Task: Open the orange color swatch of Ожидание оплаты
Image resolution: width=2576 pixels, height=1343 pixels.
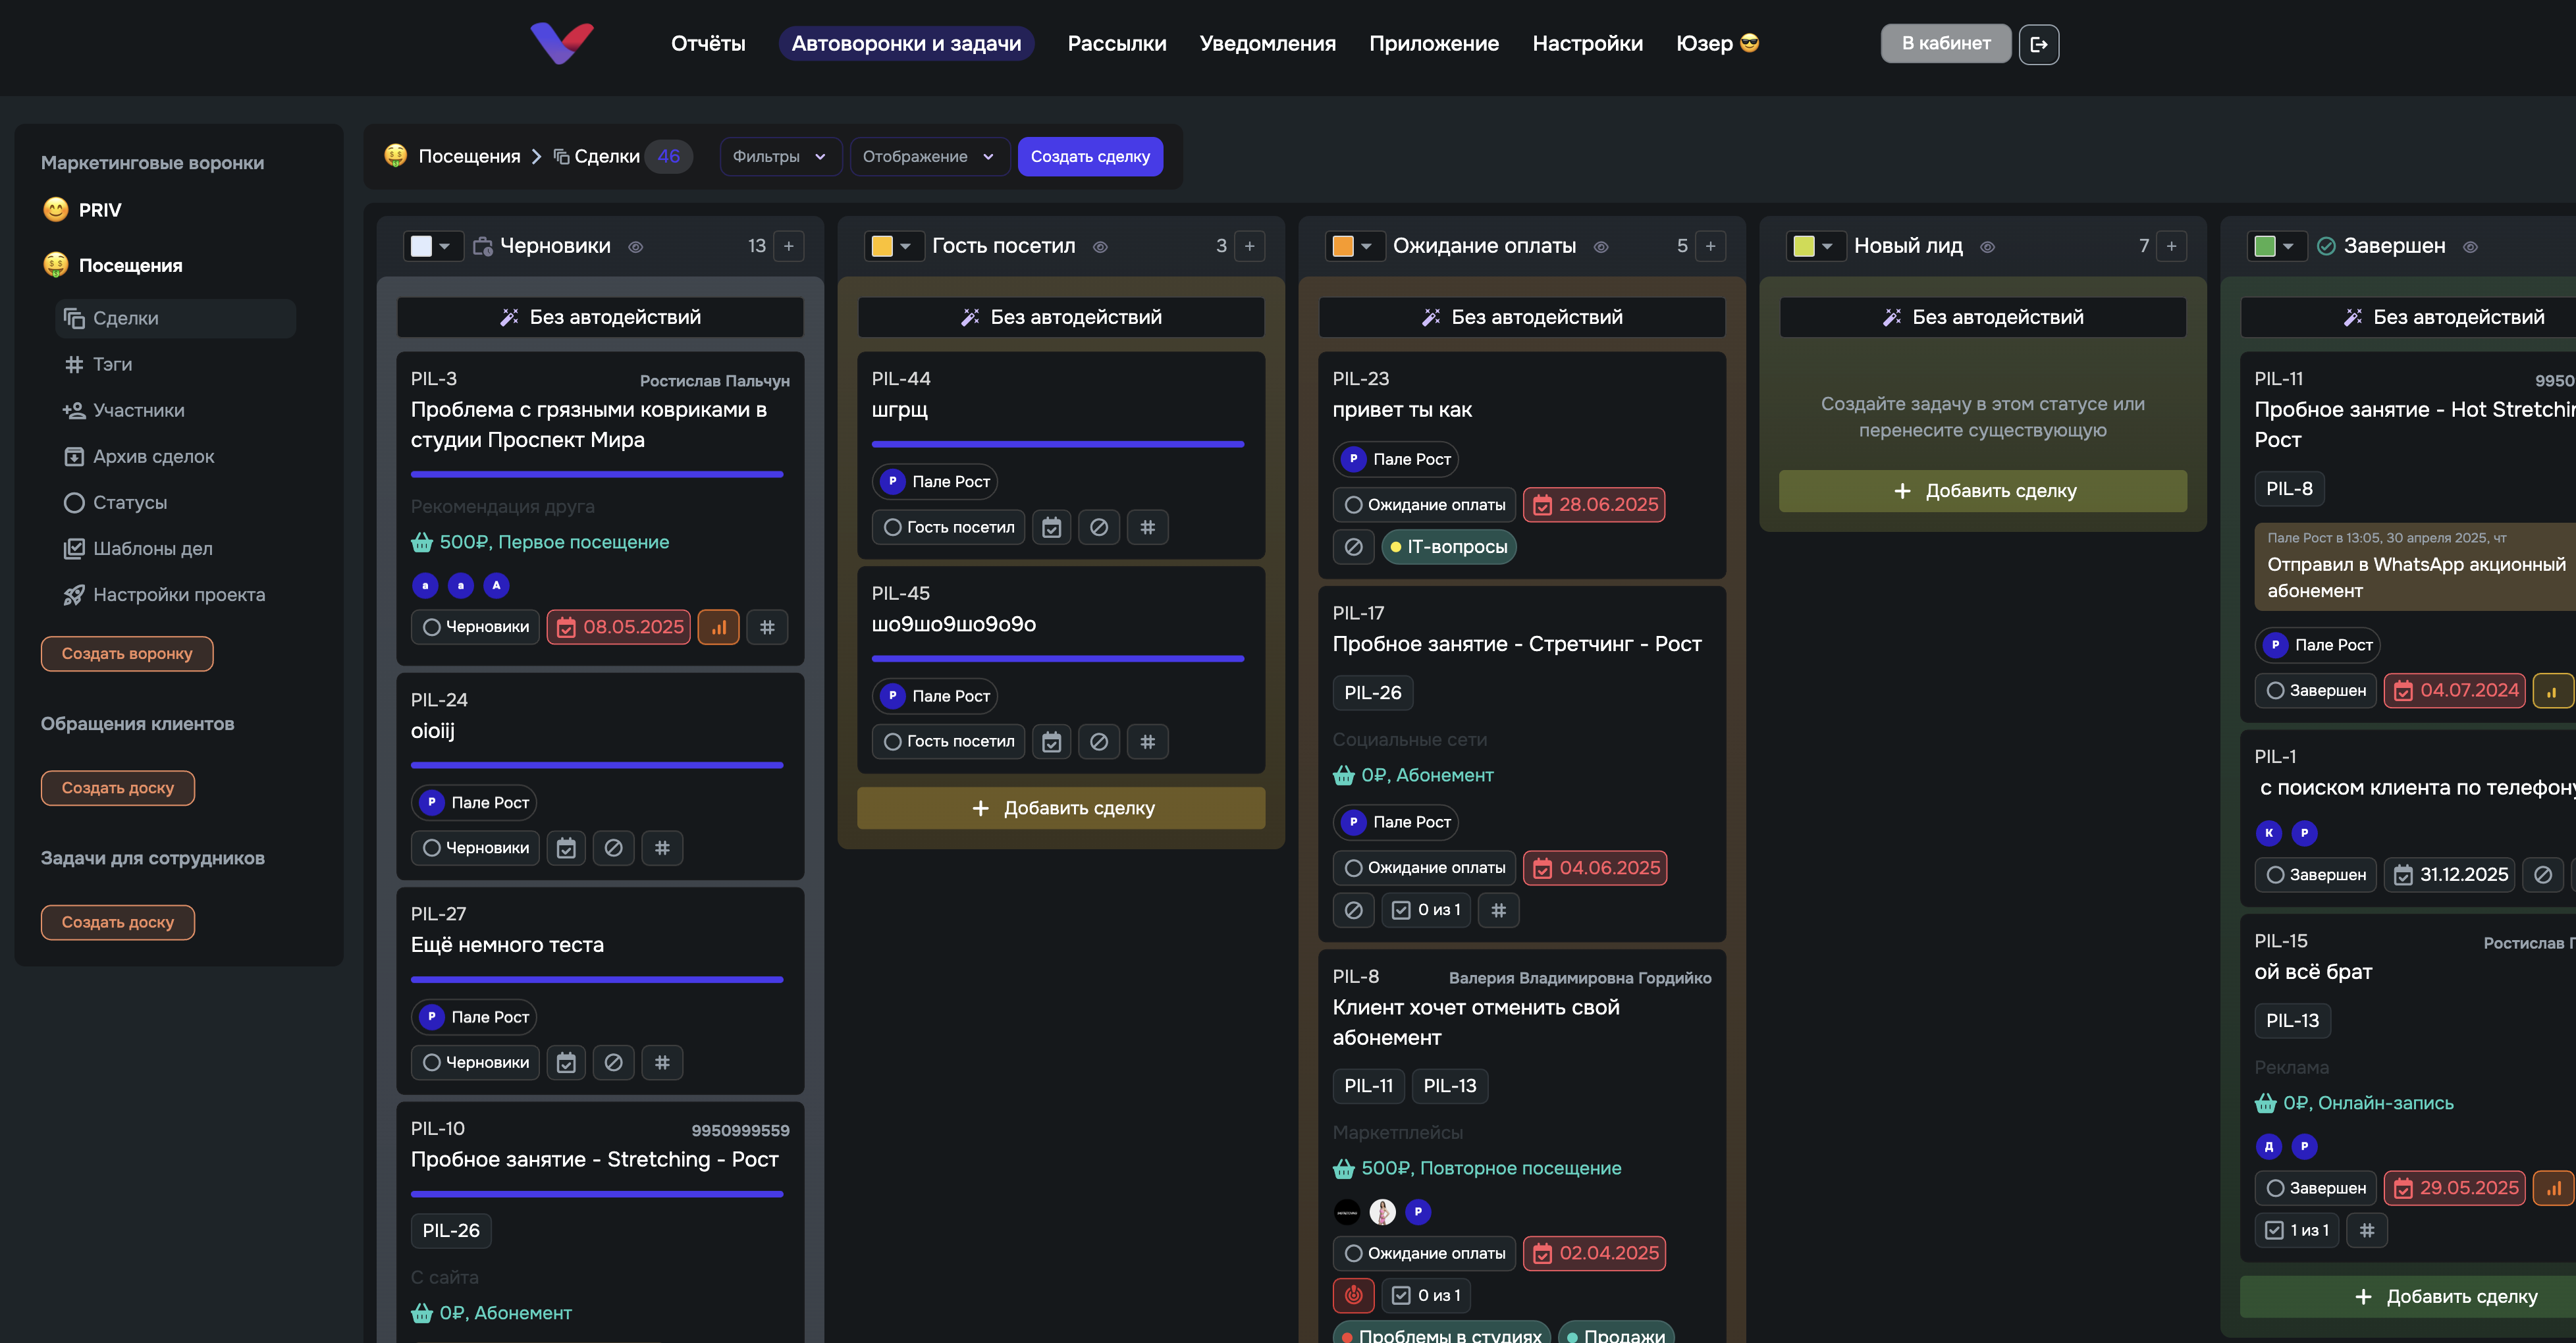Action: tap(1343, 246)
